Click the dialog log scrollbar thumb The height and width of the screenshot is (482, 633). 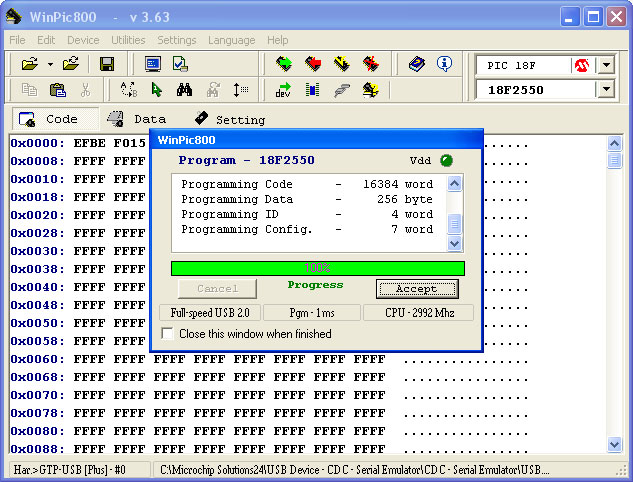click(455, 223)
